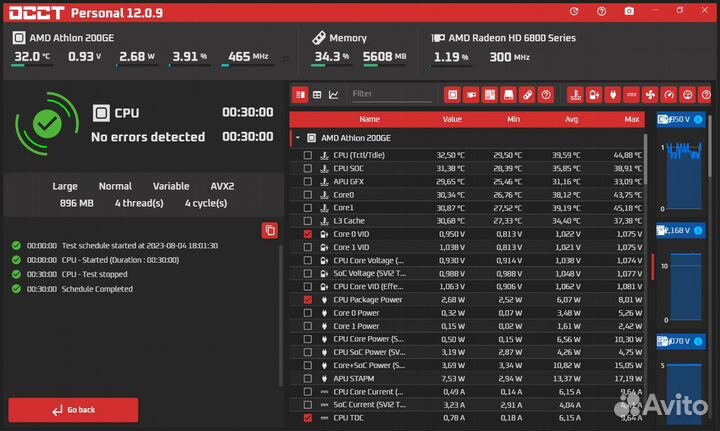Toggle the current sensor type filter
The image size is (720, 431).
631,95
